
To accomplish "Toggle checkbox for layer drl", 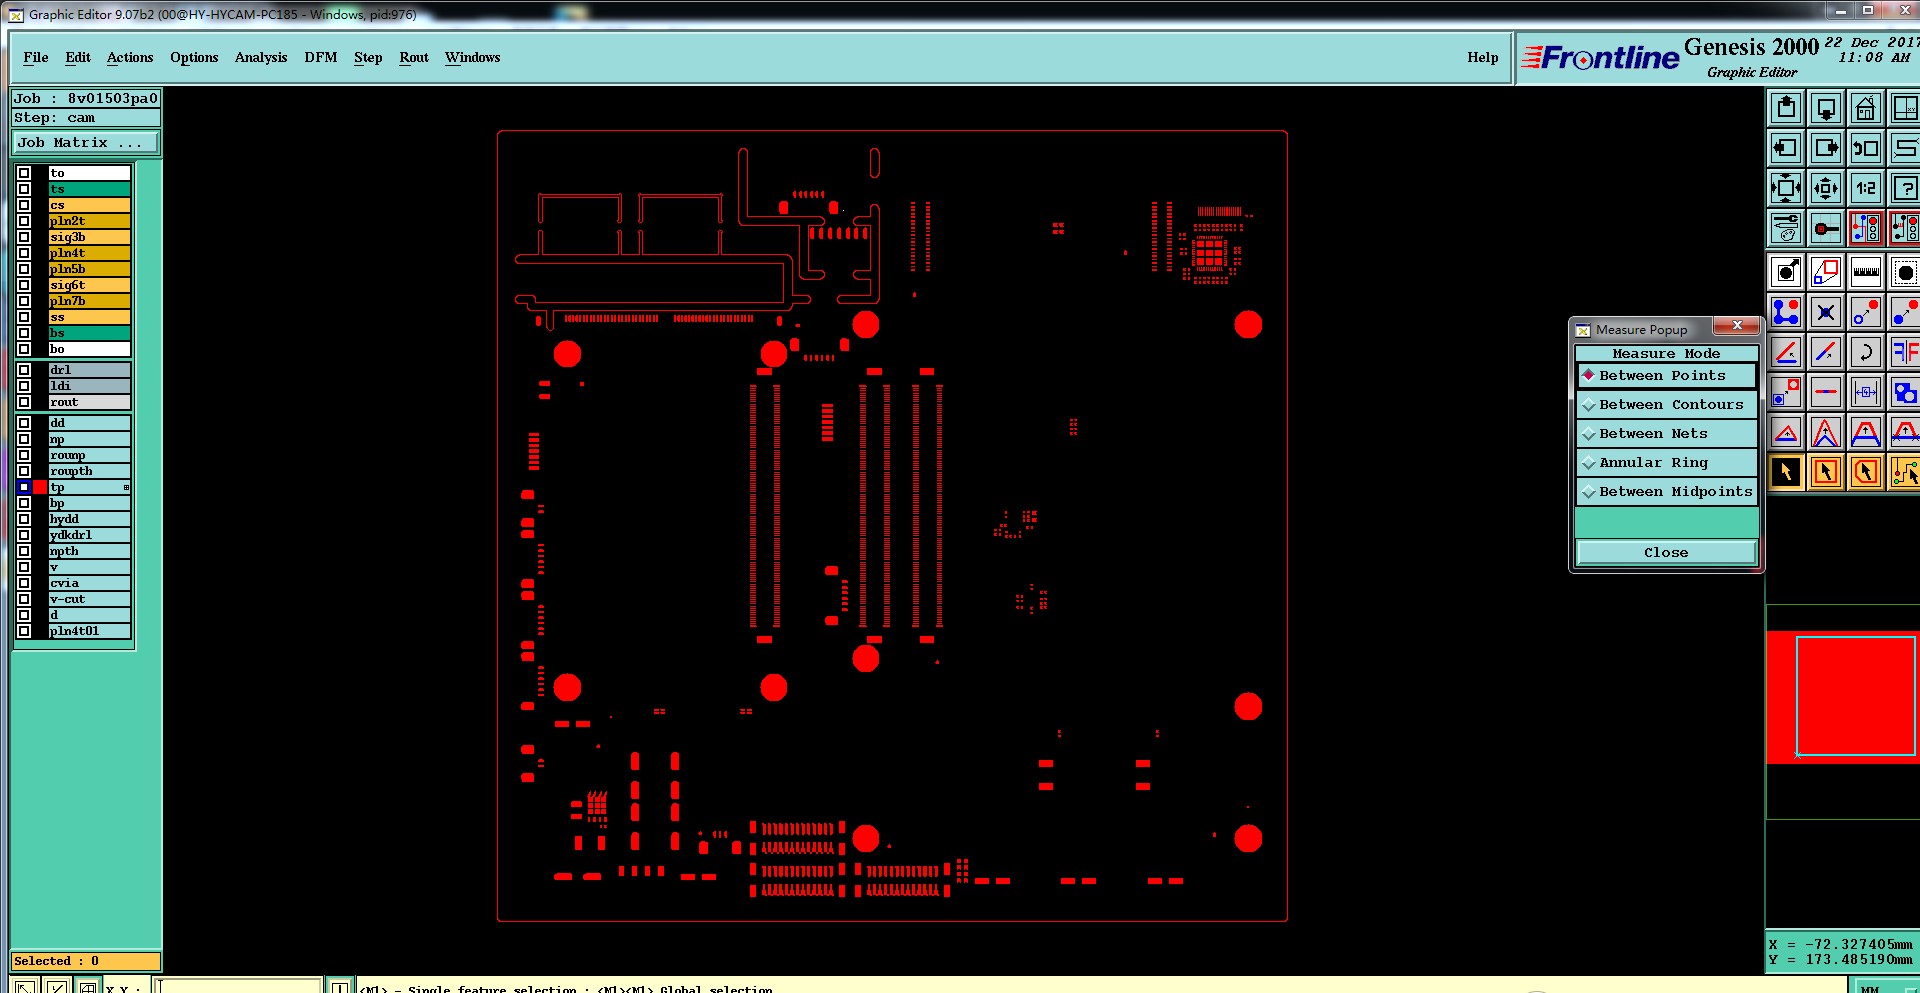I will [24, 370].
